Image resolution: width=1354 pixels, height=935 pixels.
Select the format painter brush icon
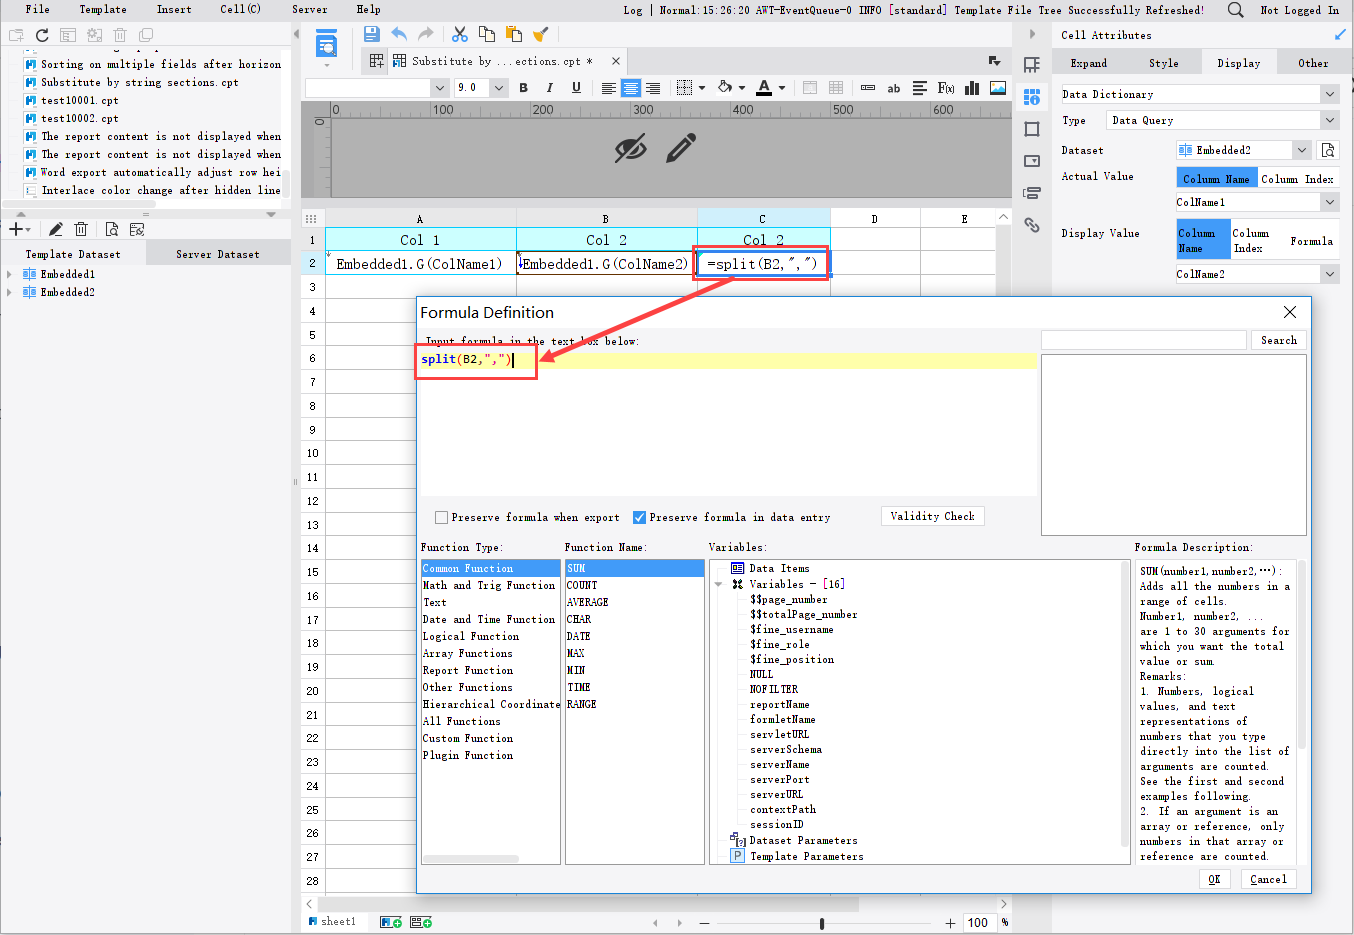541,34
